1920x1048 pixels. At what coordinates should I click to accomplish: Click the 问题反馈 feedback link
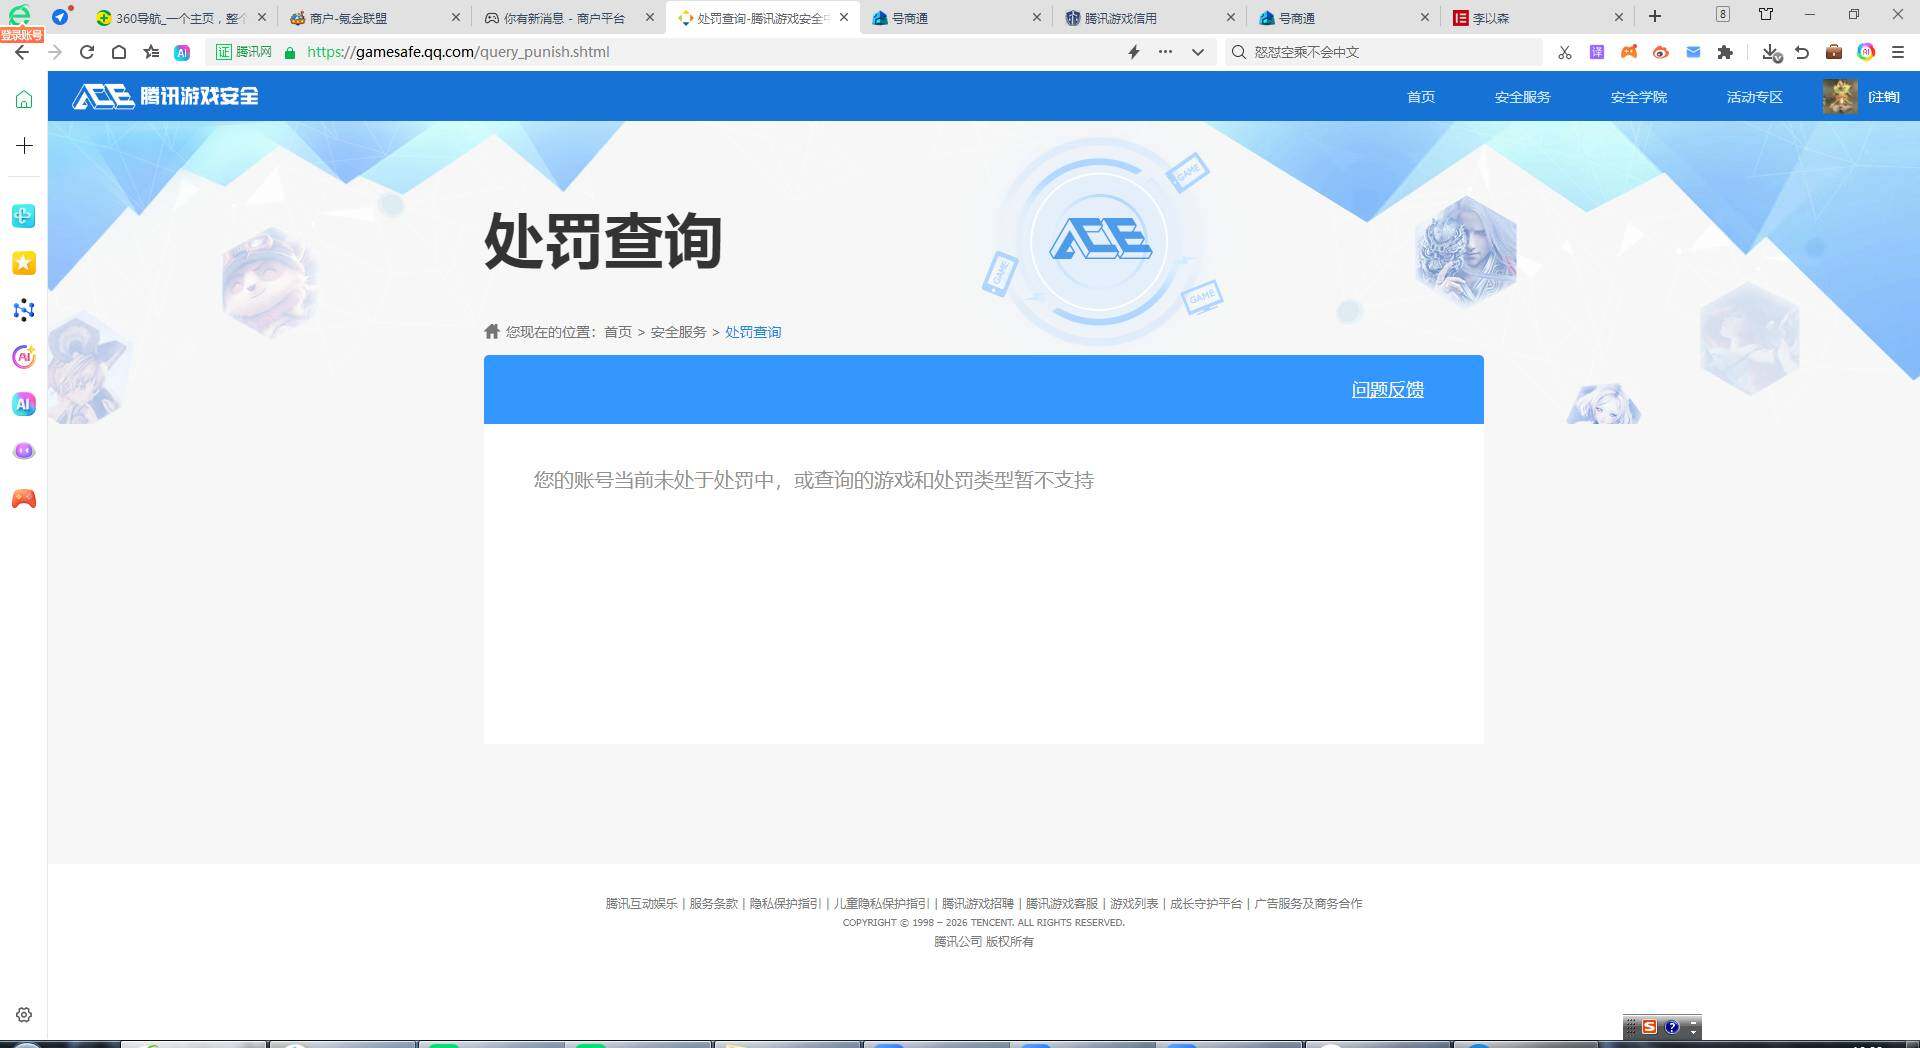(x=1387, y=390)
